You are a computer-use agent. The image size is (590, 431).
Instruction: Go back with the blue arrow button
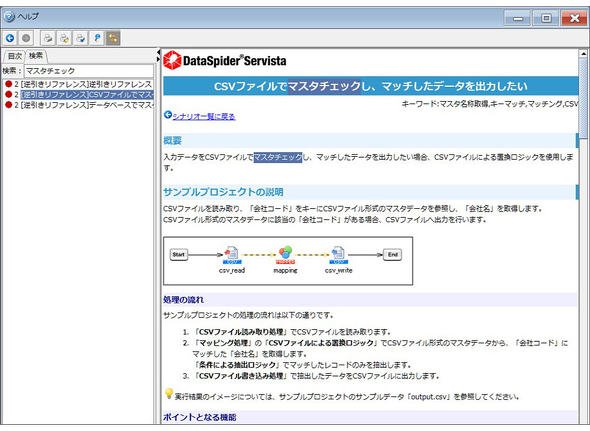[10, 38]
